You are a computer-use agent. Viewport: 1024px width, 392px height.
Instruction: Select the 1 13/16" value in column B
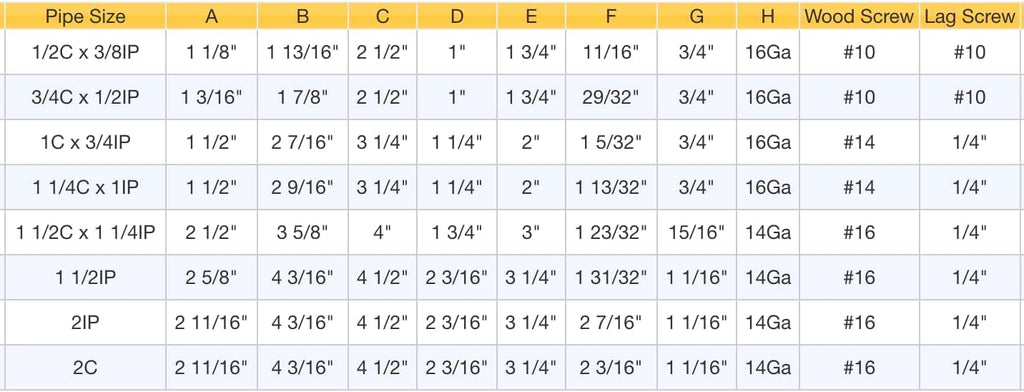(x=302, y=52)
